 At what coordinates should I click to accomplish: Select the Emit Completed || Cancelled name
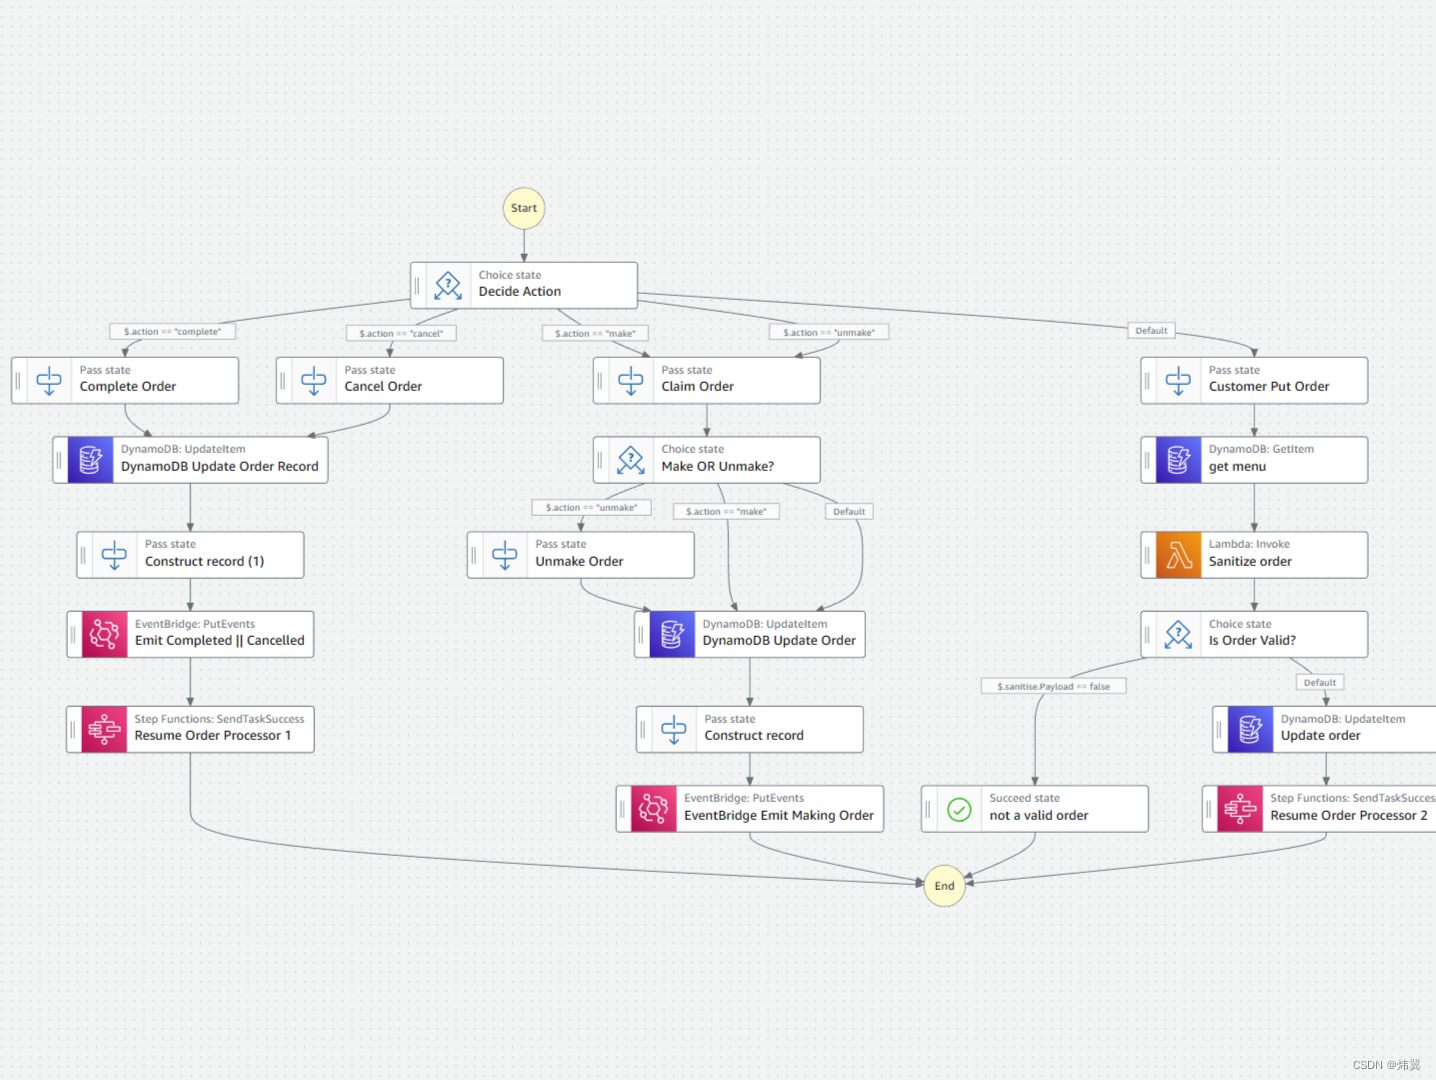[220, 641]
